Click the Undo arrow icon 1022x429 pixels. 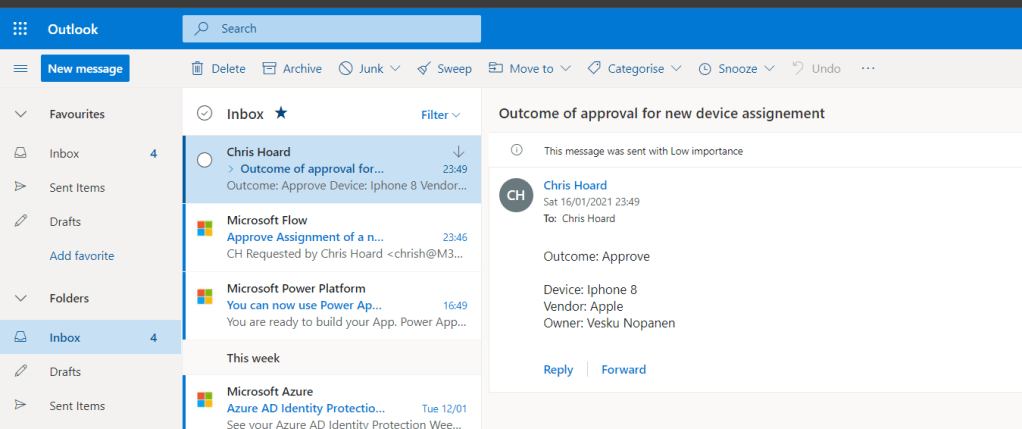(x=798, y=68)
